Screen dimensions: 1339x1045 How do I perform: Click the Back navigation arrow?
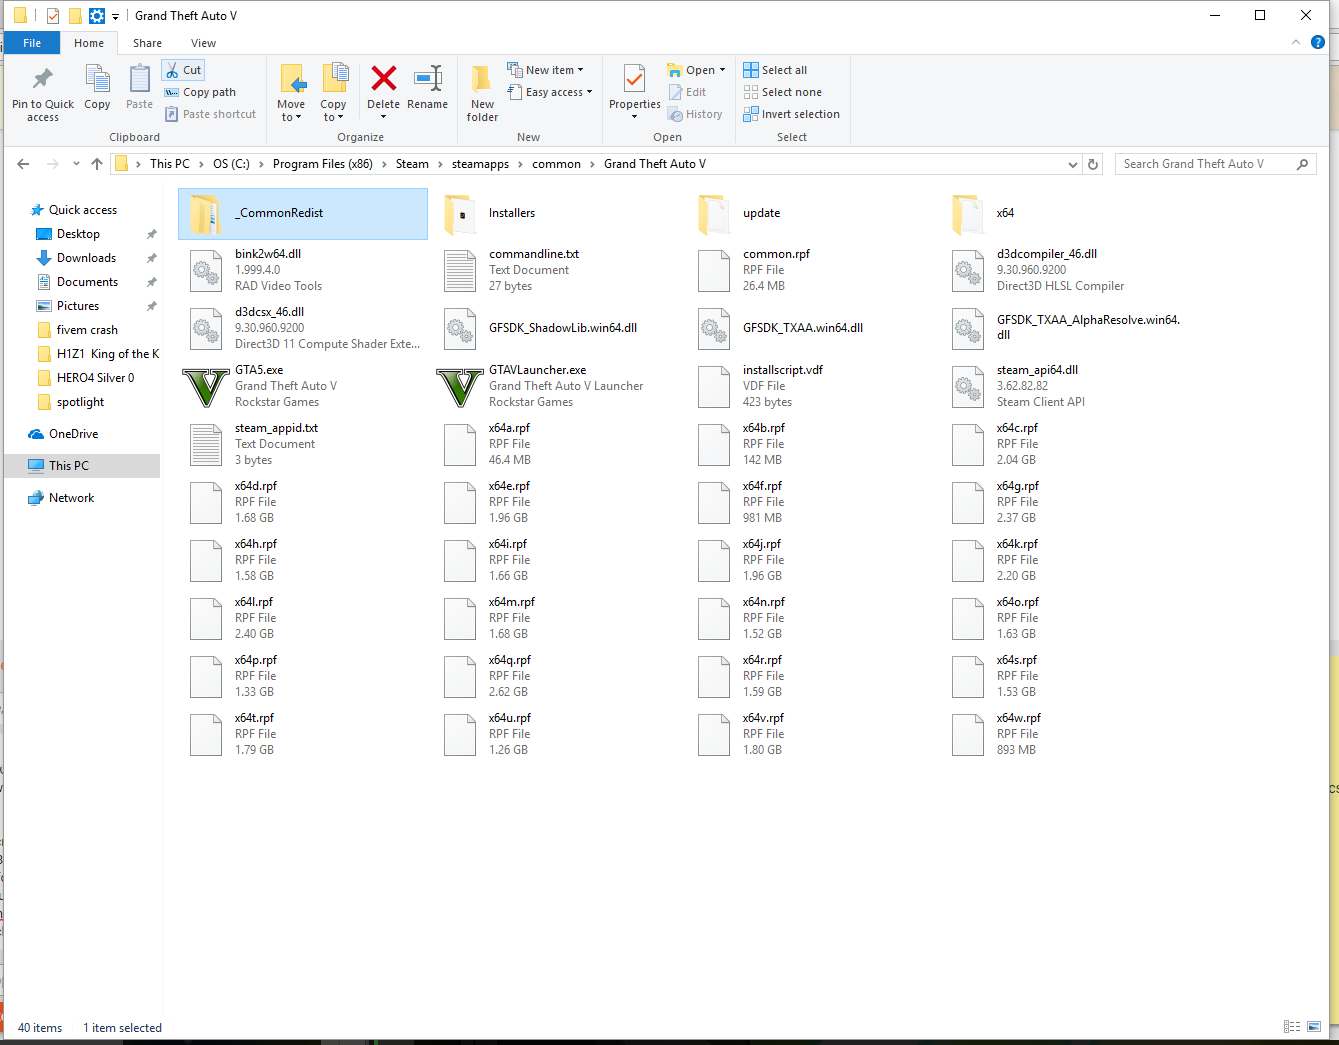[x=23, y=164]
